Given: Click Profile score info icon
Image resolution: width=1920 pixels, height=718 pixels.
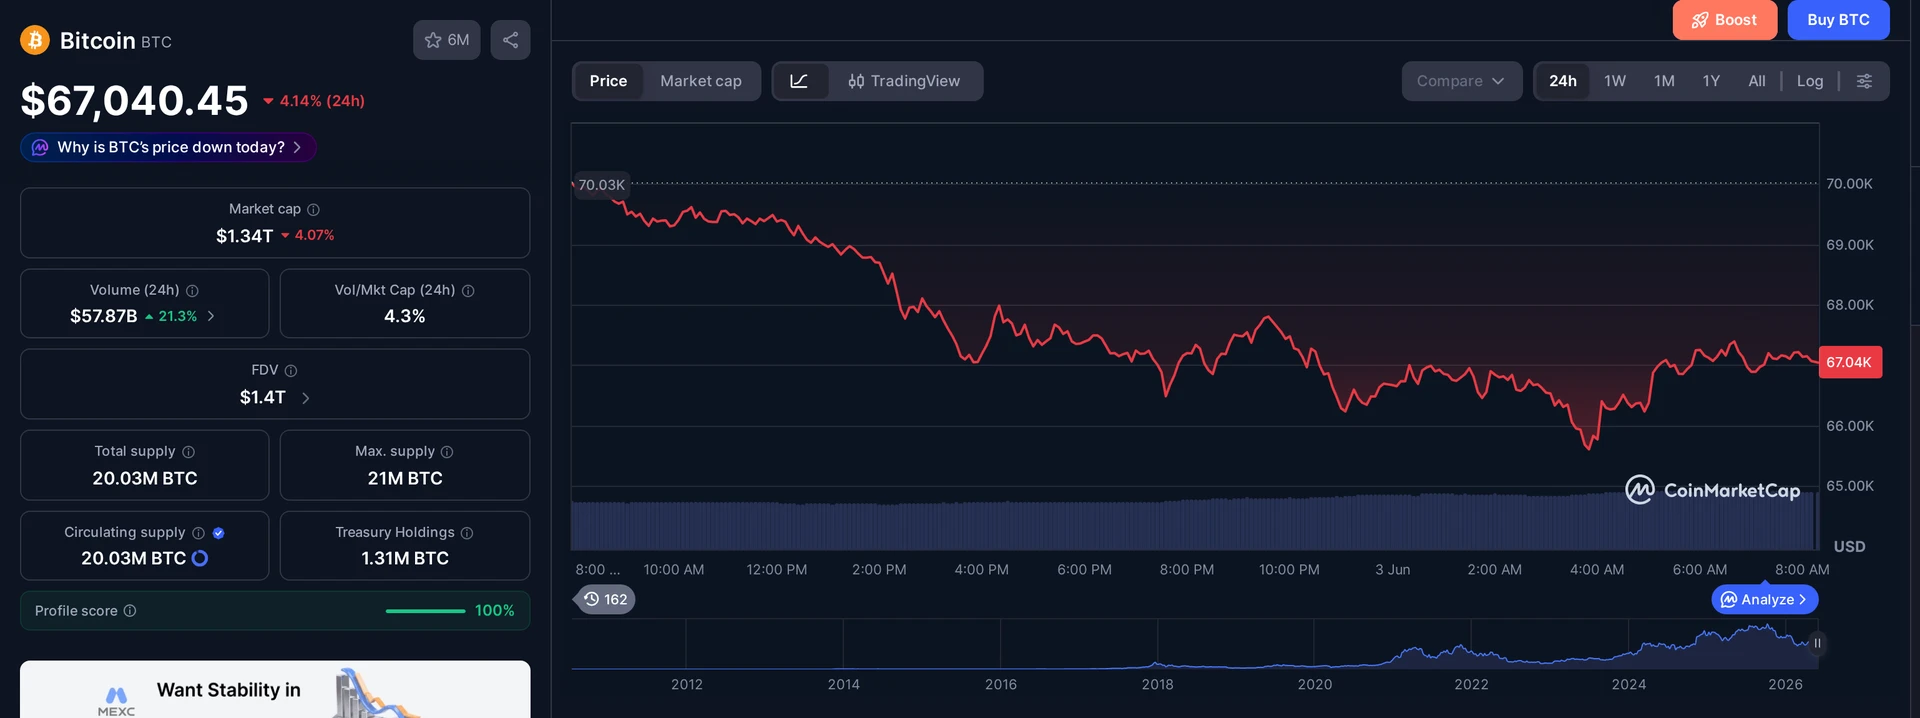Looking at the screenshot, I should (x=130, y=611).
